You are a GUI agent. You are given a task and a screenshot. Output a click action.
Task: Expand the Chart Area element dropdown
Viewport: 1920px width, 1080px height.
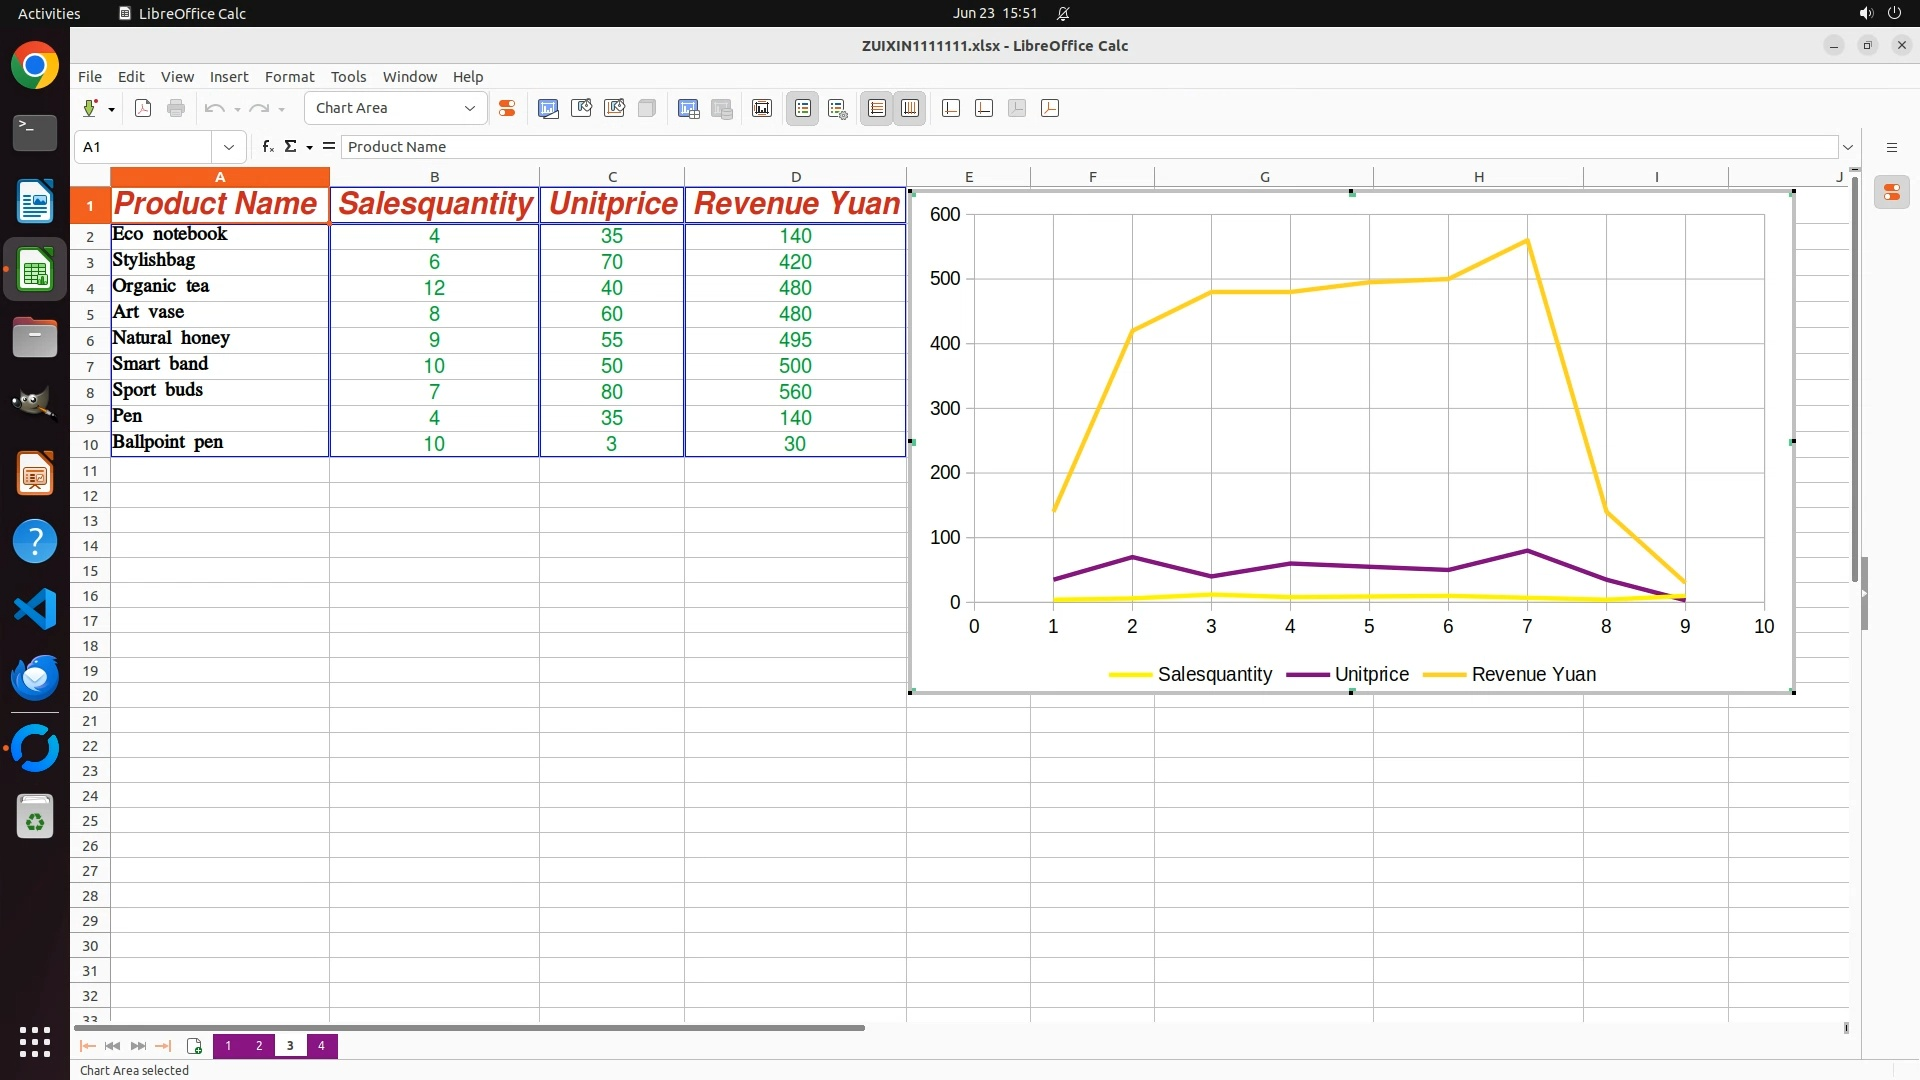click(x=469, y=108)
